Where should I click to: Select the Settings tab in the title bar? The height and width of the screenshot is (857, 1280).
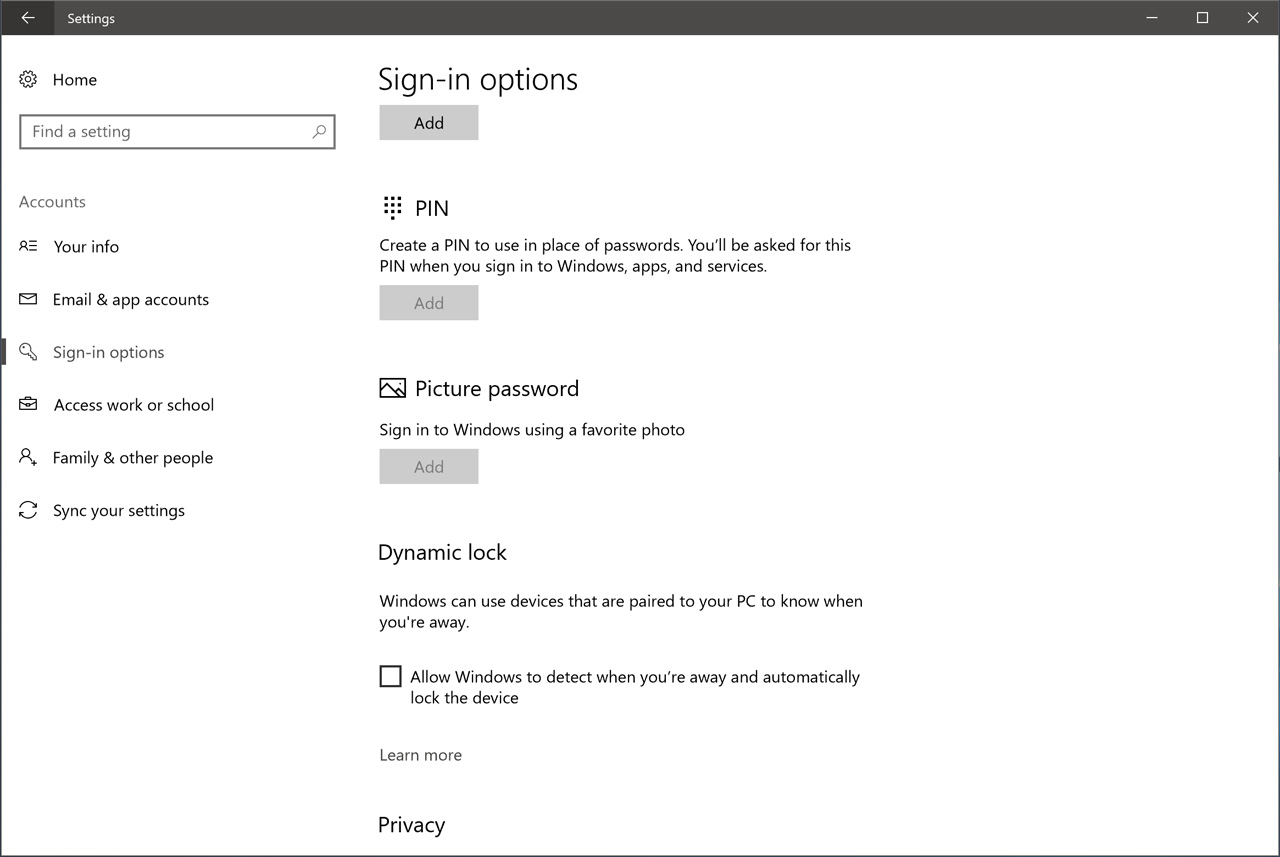tap(90, 17)
